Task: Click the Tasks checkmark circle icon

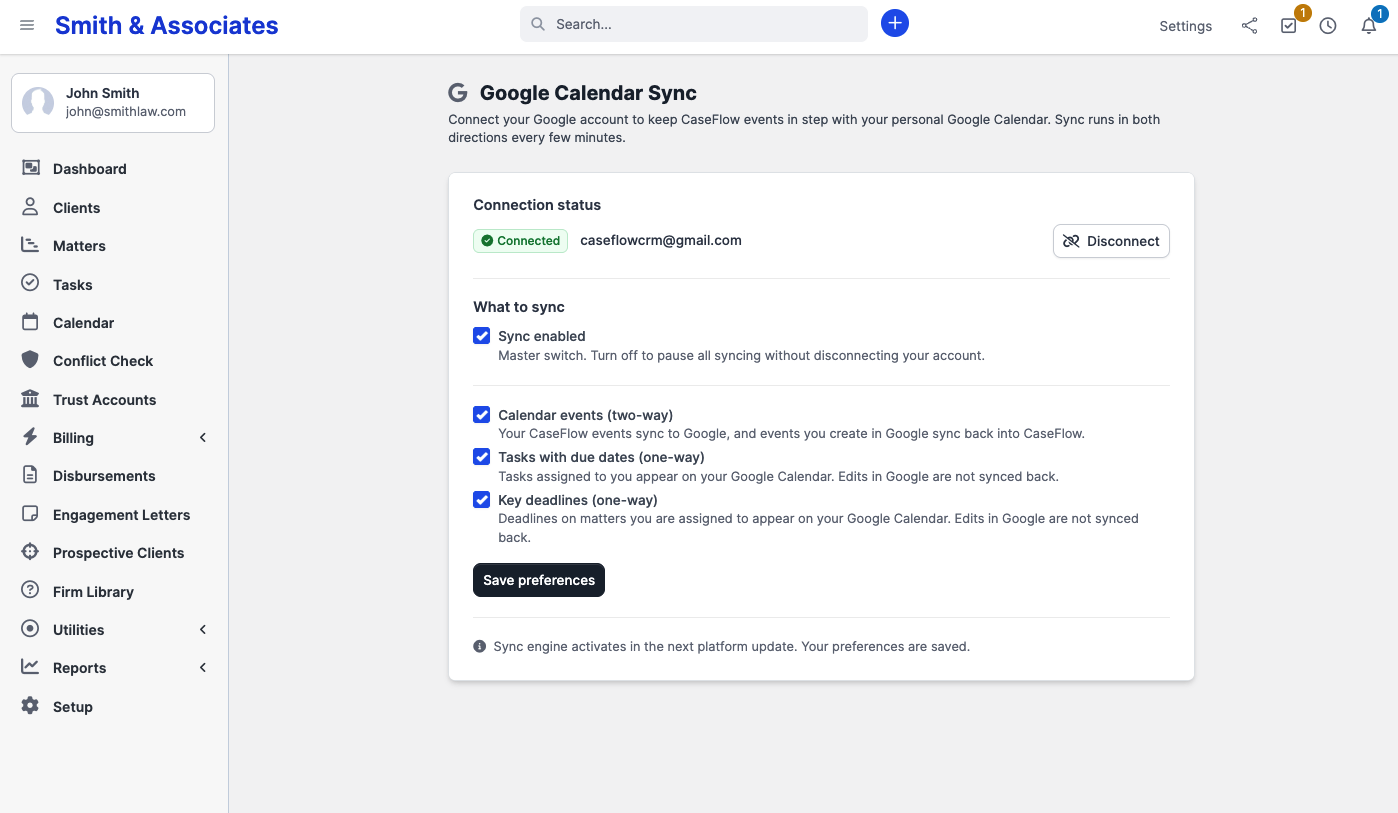Action: click(x=31, y=283)
